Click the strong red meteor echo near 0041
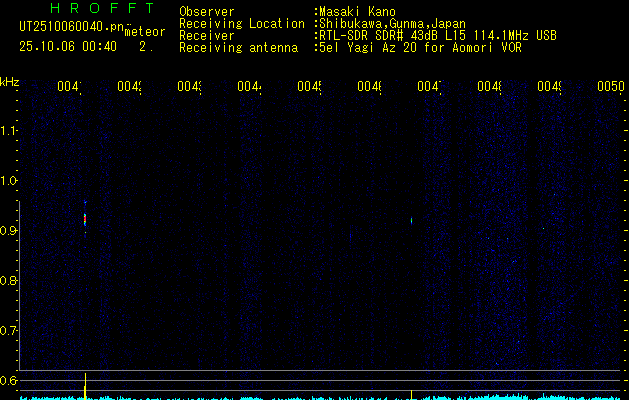Image resolution: width=629 pixels, height=400 pixels. point(85,219)
